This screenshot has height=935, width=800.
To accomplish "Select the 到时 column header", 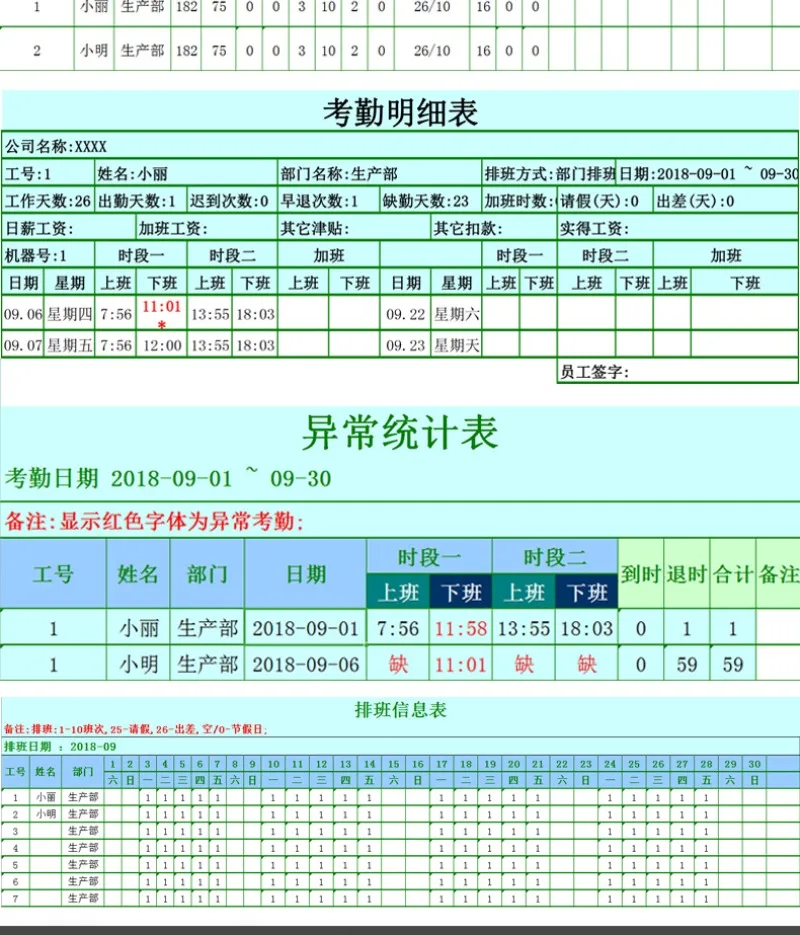I will (641, 574).
